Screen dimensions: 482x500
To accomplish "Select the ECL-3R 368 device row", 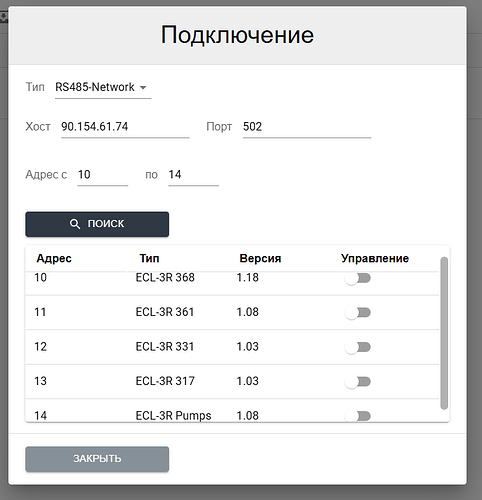I will tap(232, 283).
